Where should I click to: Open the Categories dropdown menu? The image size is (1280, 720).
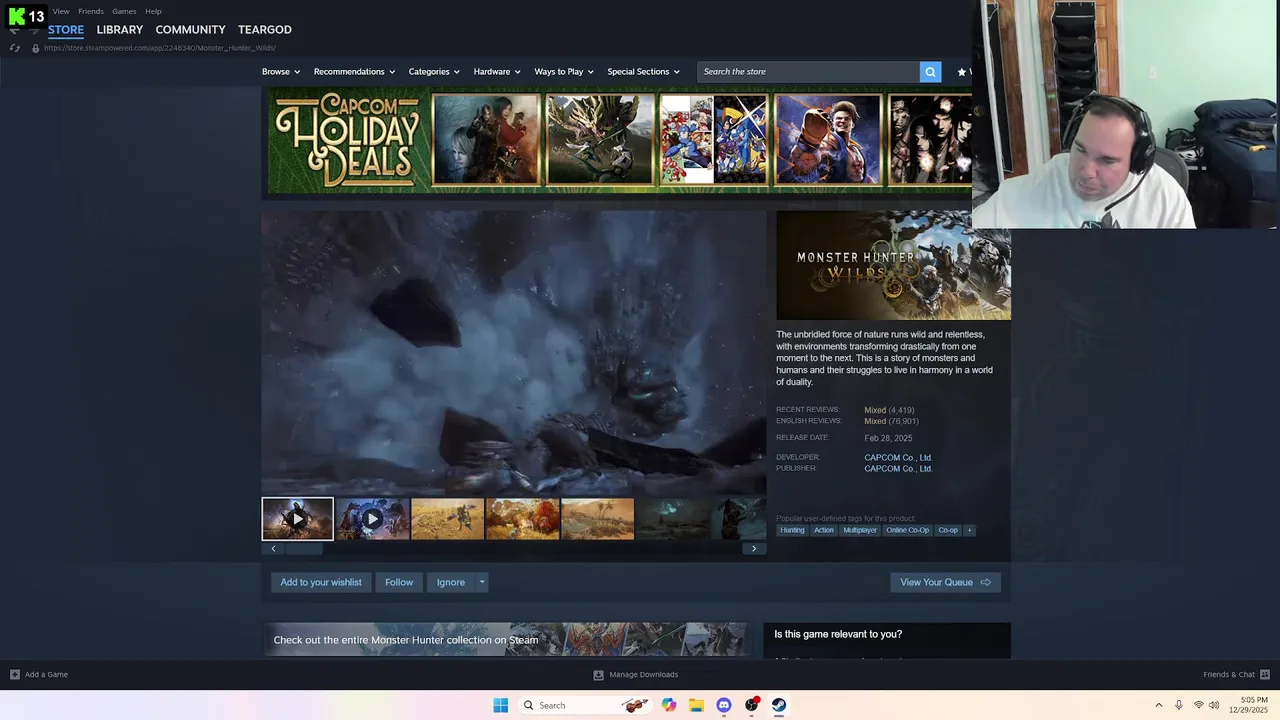[x=433, y=72]
